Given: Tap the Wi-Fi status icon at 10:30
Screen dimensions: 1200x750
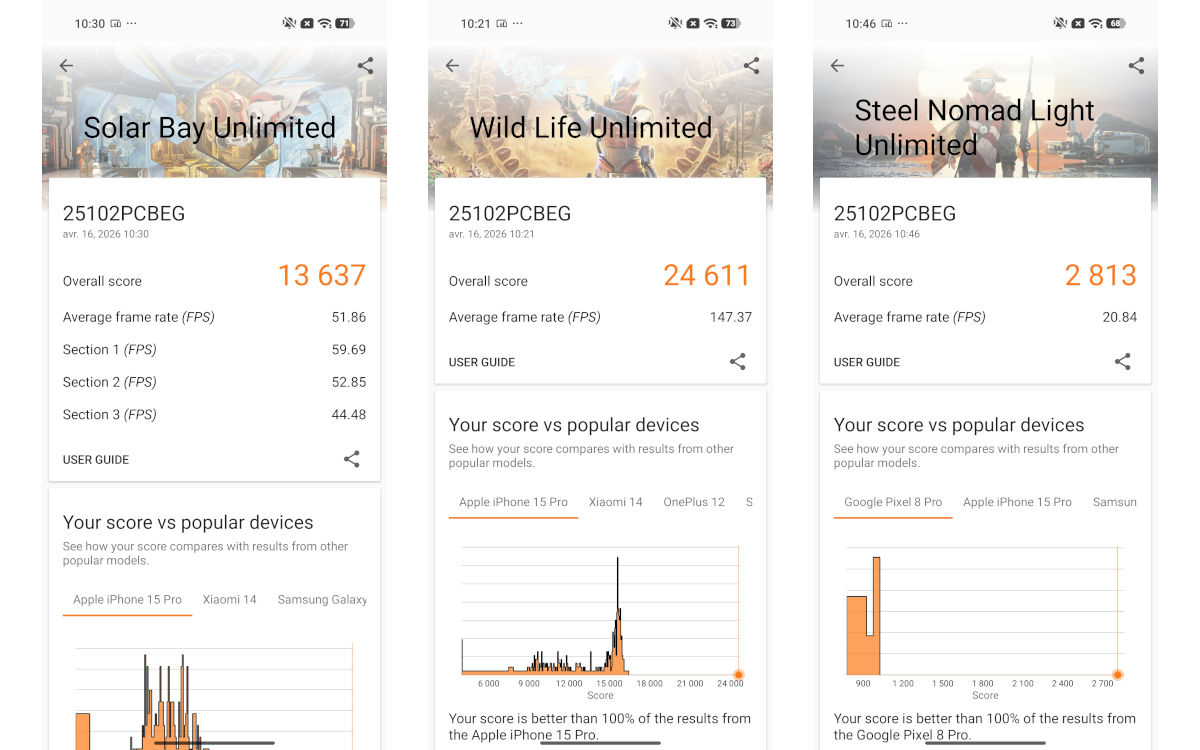Looking at the screenshot, I should click(x=324, y=23).
